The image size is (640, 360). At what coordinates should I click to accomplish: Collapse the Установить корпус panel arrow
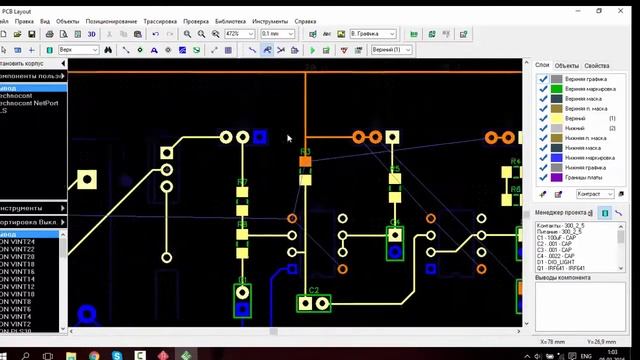click(x=63, y=64)
